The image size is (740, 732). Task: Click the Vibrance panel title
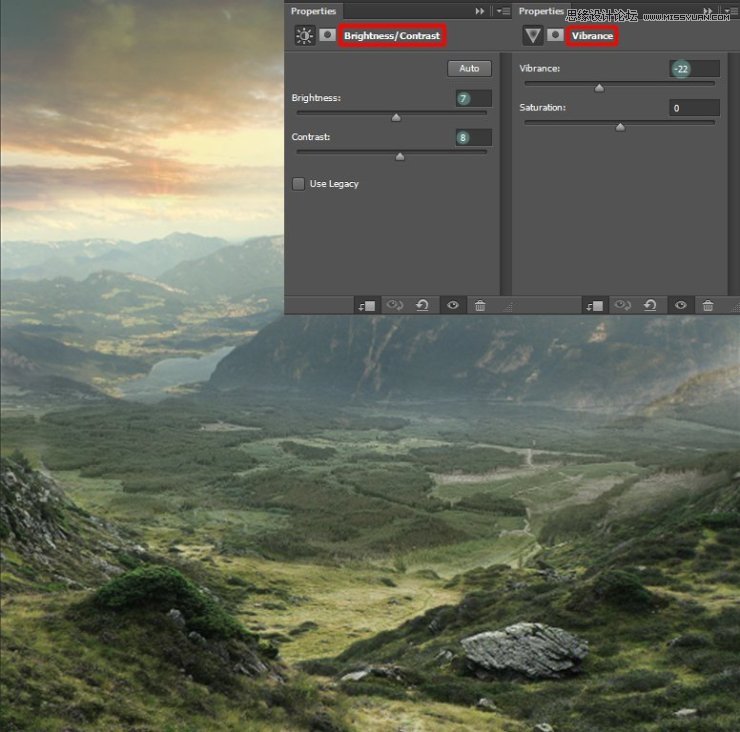tap(592, 35)
